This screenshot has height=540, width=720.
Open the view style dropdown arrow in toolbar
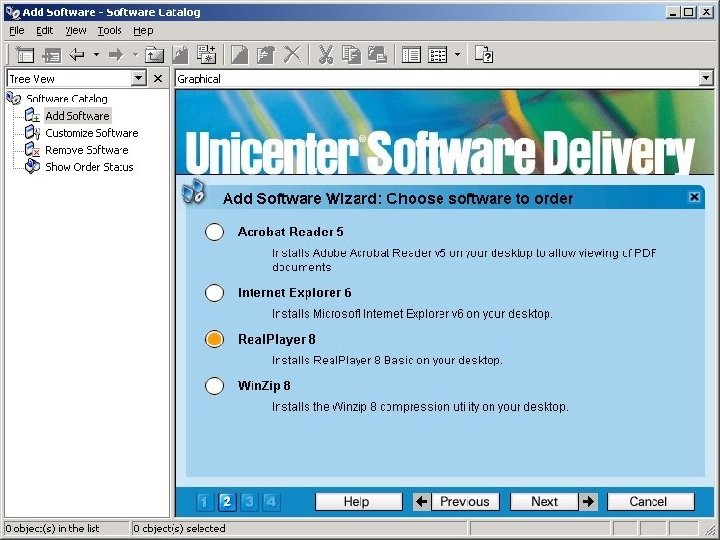point(457,55)
